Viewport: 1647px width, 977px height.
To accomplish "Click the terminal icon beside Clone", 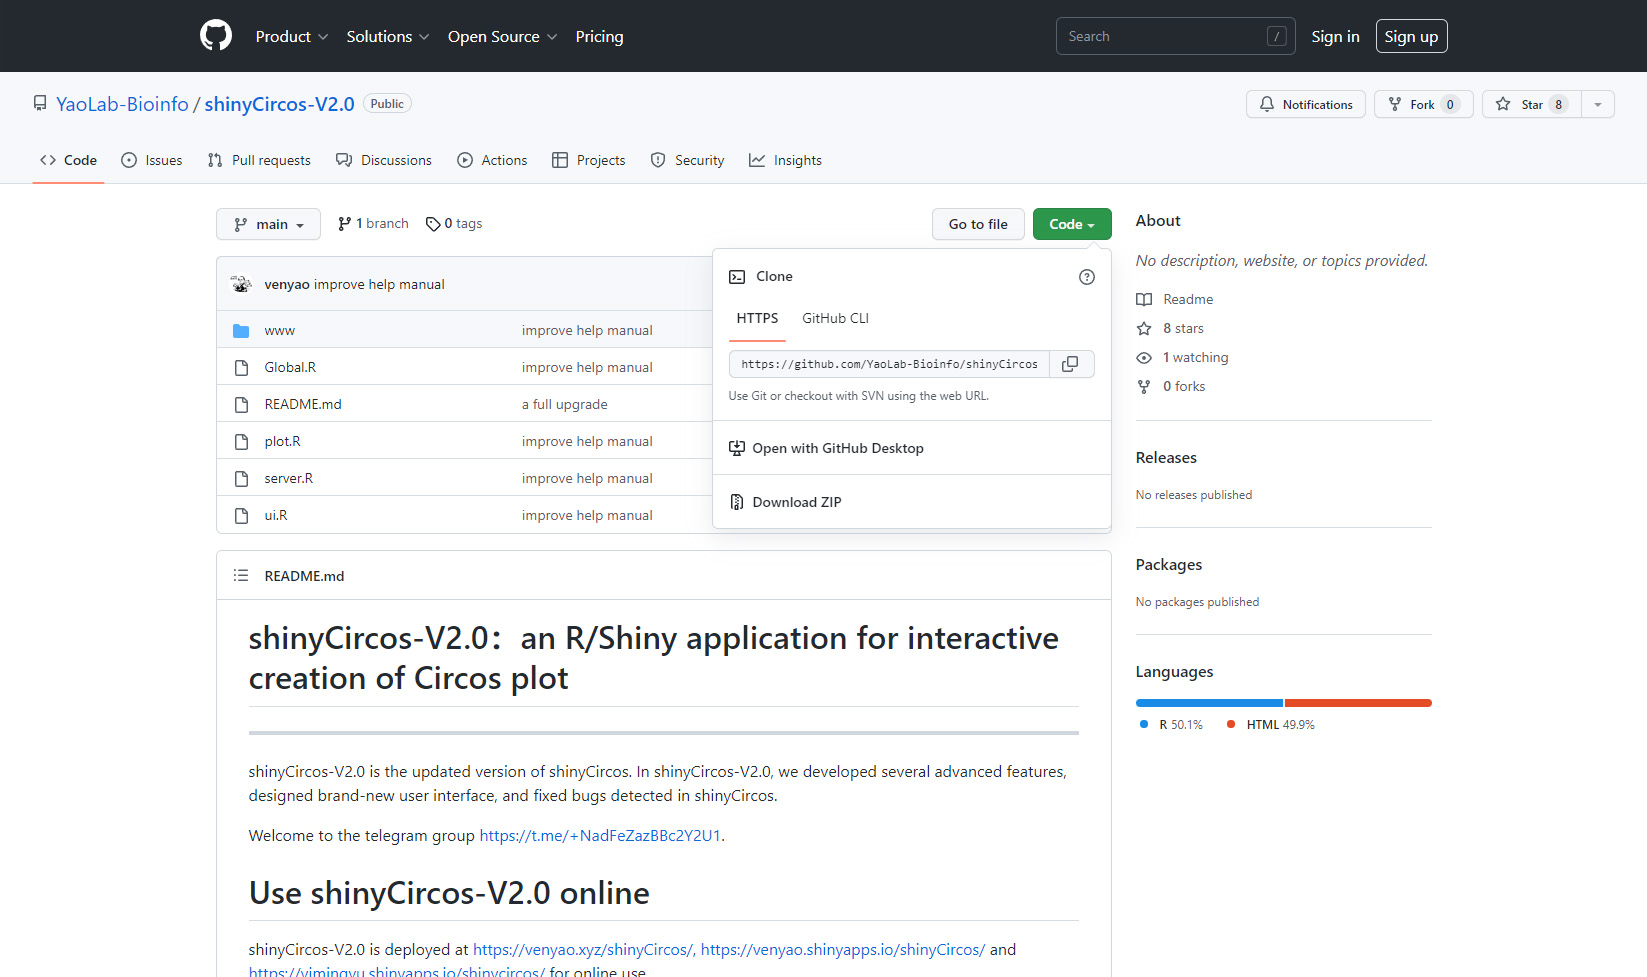I will (x=737, y=277).
